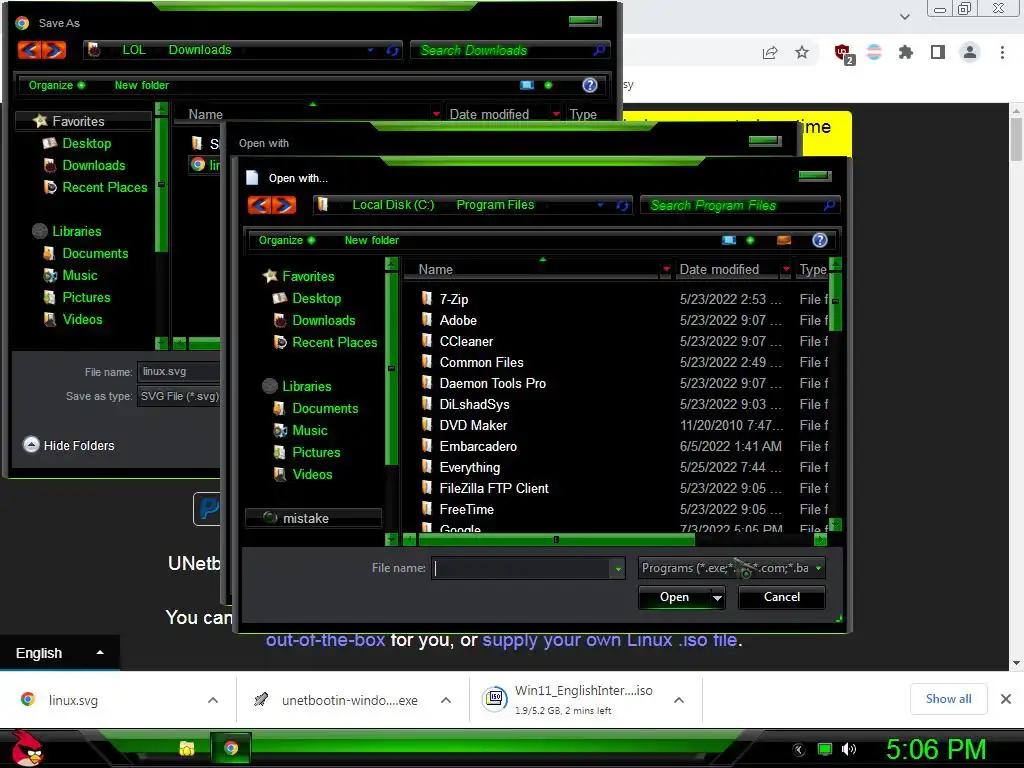Expand File name history dropdown
This screenshot has width=1024, height=768.
617,568
